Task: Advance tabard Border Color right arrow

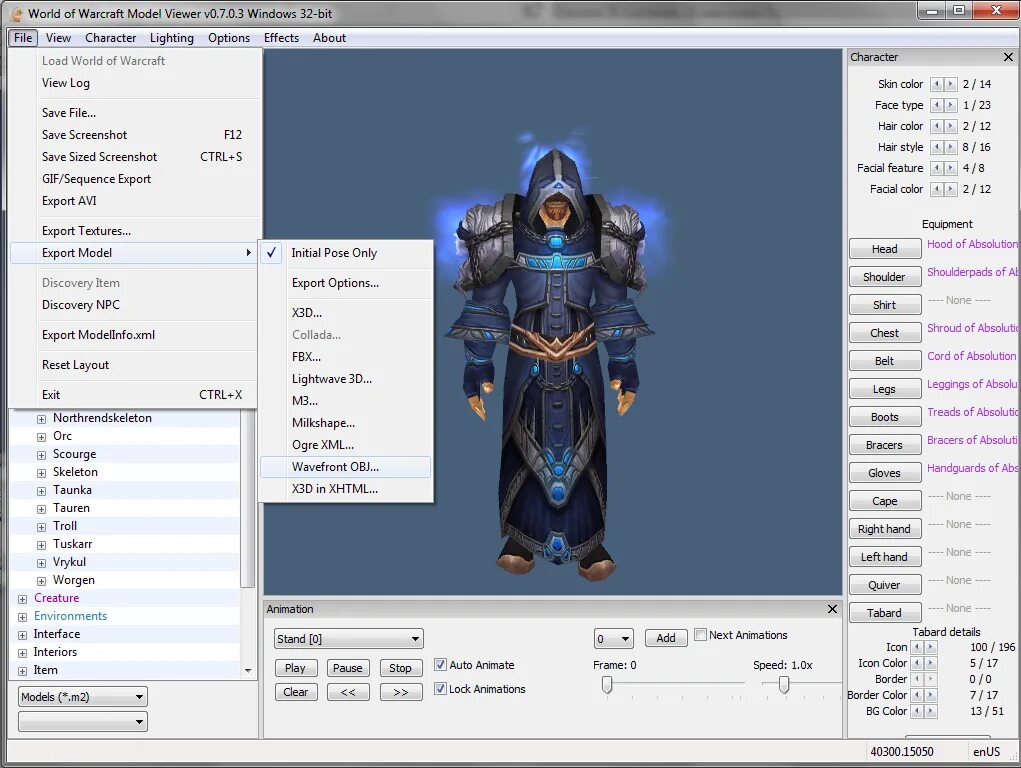Action: (931, 695)
